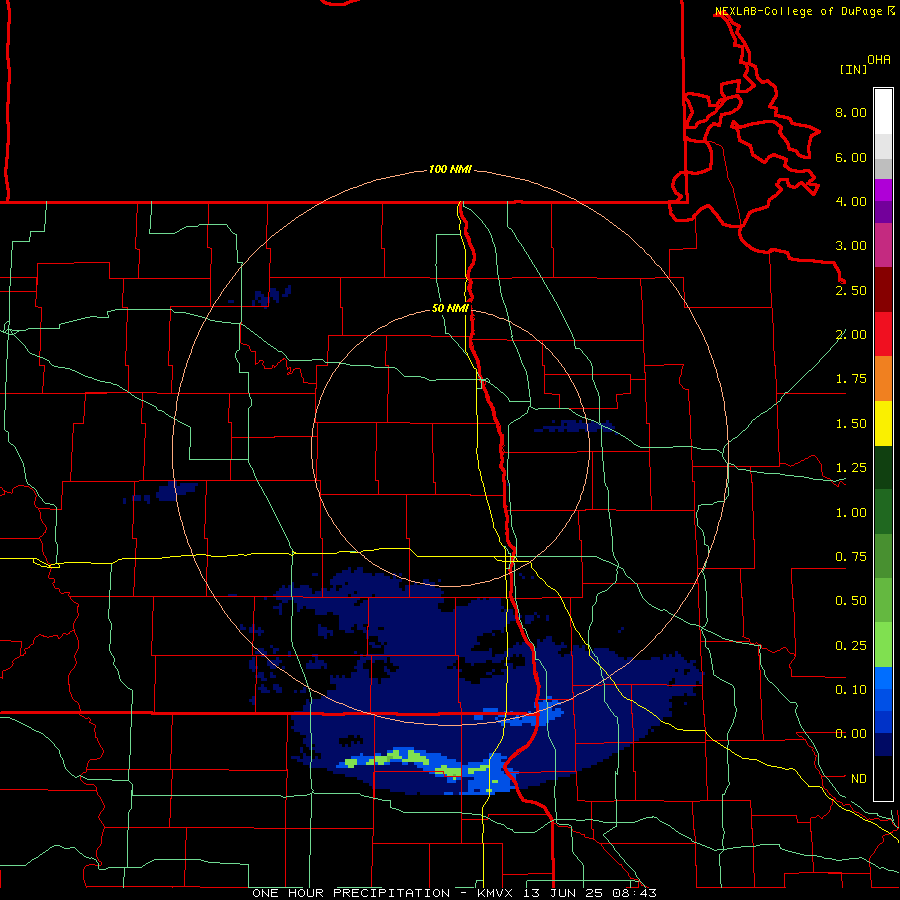Screen dimensions: 900x900
Task: Click the 0.50 legend value
Action: point(851,601)
